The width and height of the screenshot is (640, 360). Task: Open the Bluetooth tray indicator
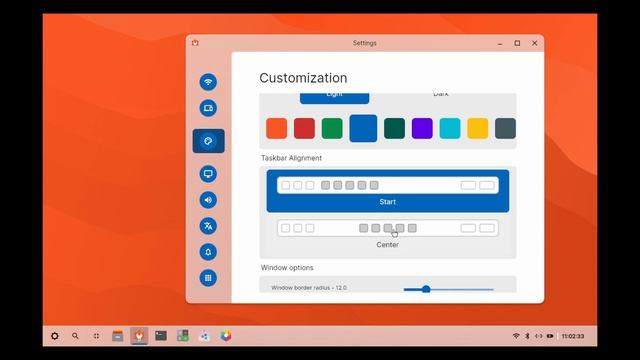[527, 336]
